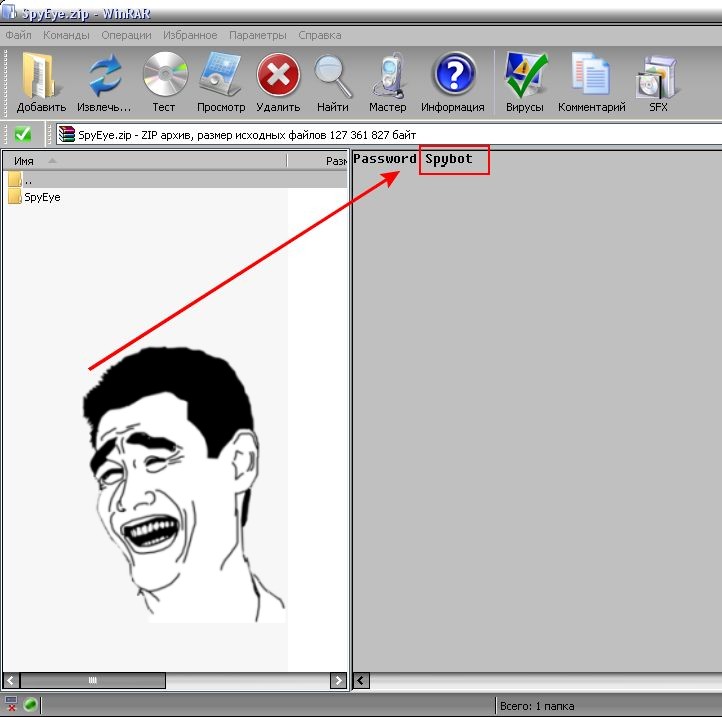
Task: Click the disk status icon in status bar
Action: (11, 704)
